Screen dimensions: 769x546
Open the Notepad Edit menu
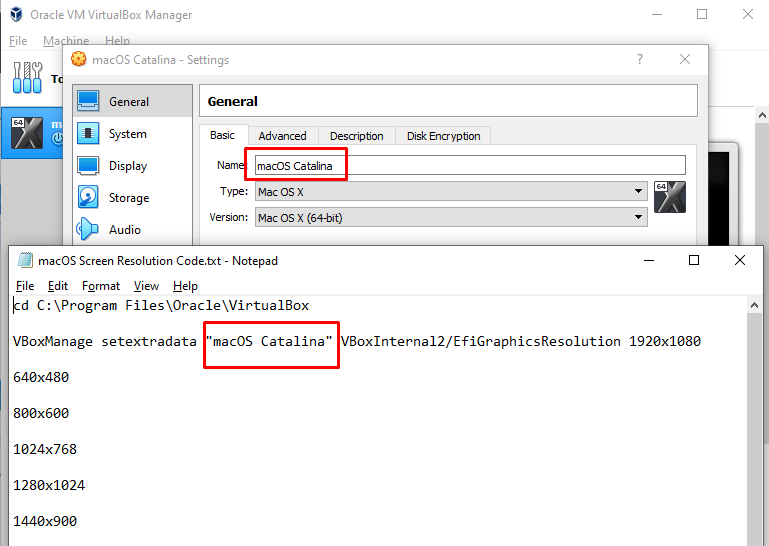coord(58,286)
